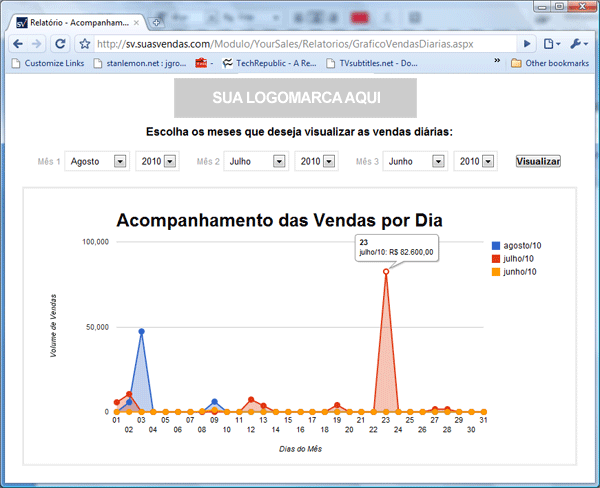Click the julho data point on day 19

pyautogui.click(x=337, y=405)
